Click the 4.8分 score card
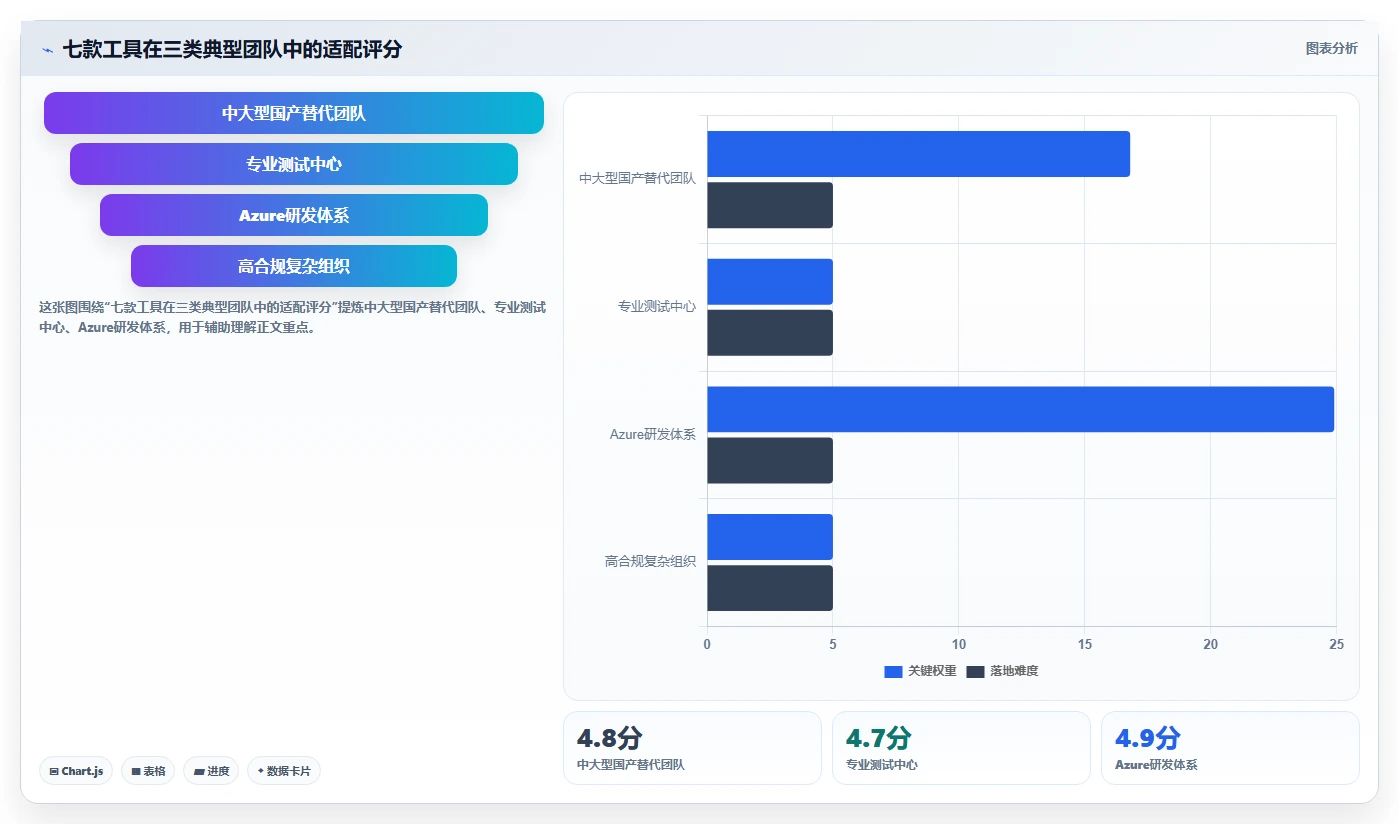 click(x=692, y=748)
